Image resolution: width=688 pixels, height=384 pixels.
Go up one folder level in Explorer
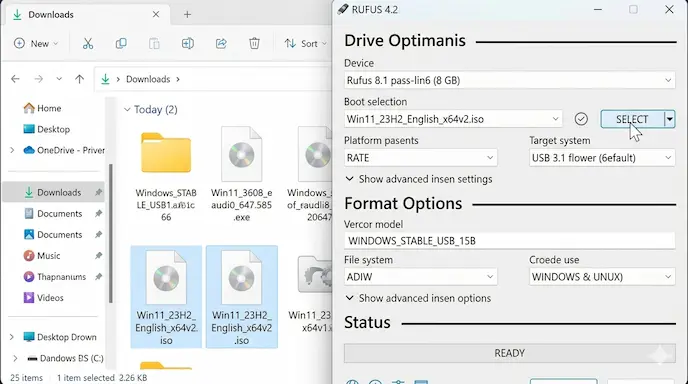(79, 79)
